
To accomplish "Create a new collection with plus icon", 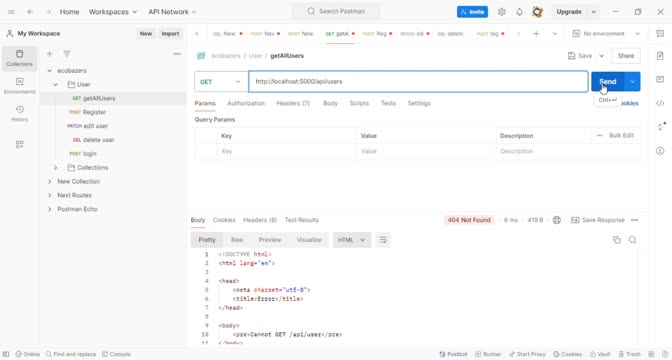I will pyautogui.click(x=50, y=54).
